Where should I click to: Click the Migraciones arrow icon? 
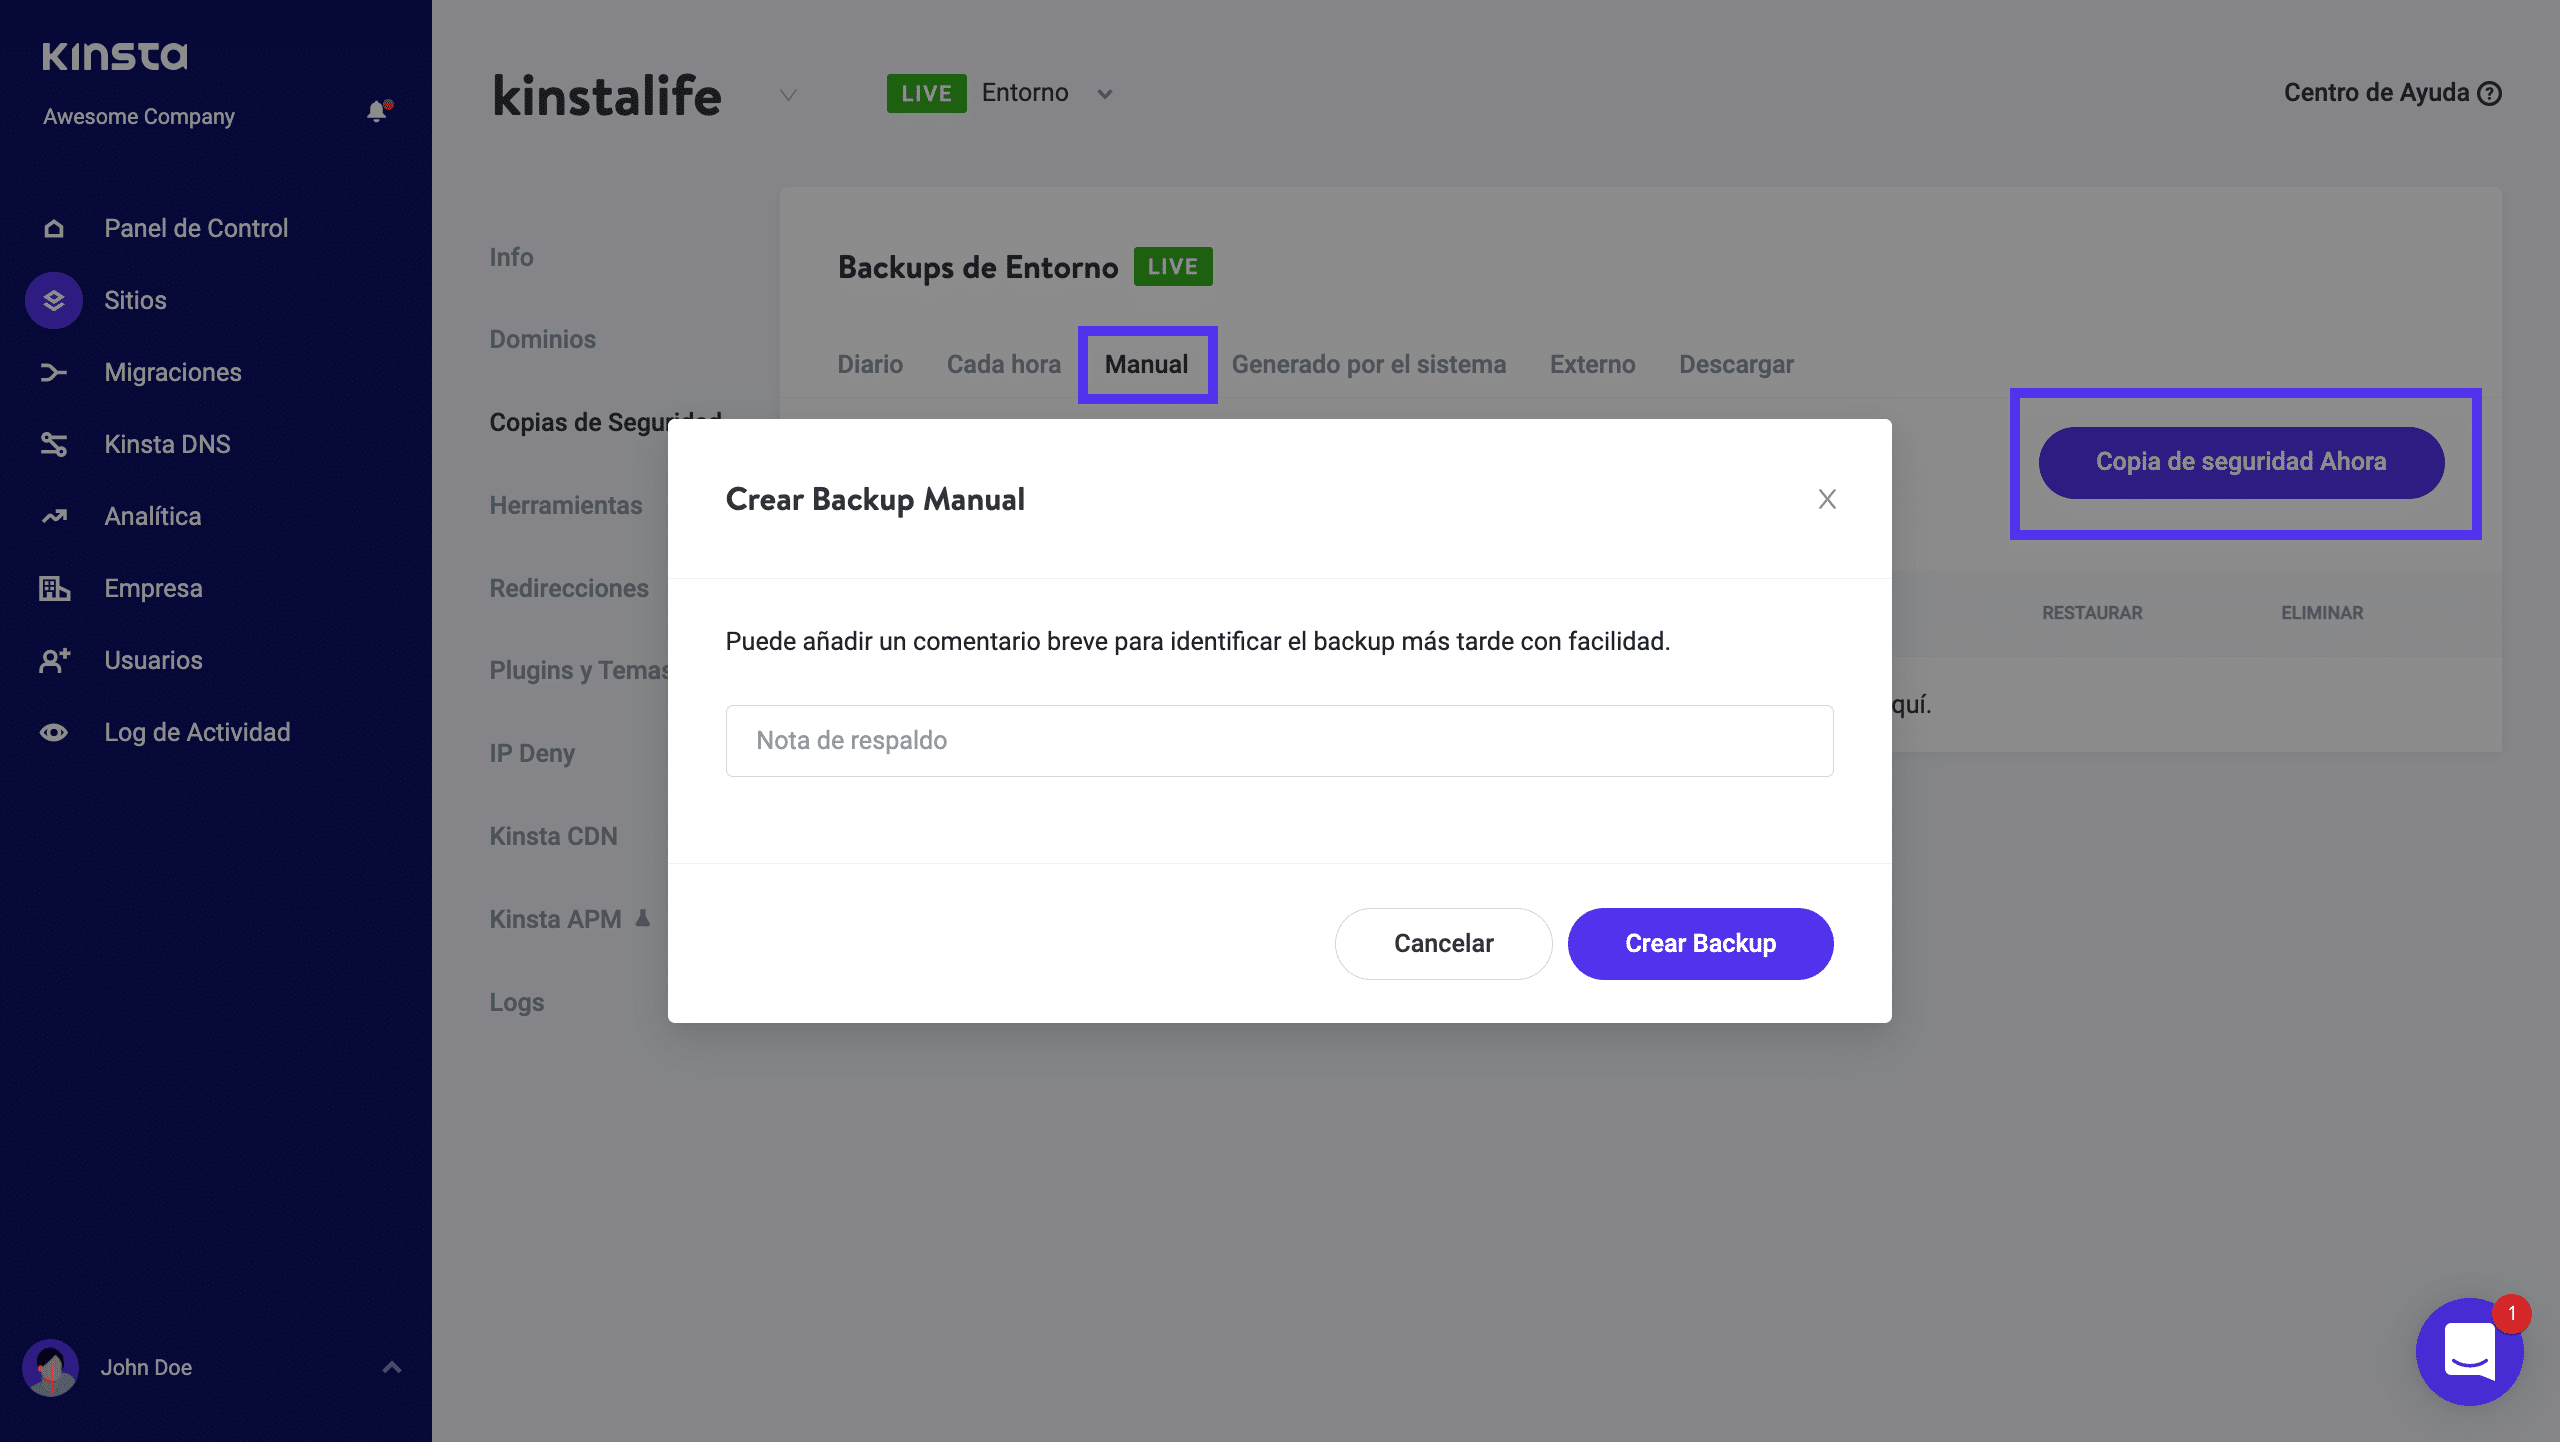click(x=54, y=373)
